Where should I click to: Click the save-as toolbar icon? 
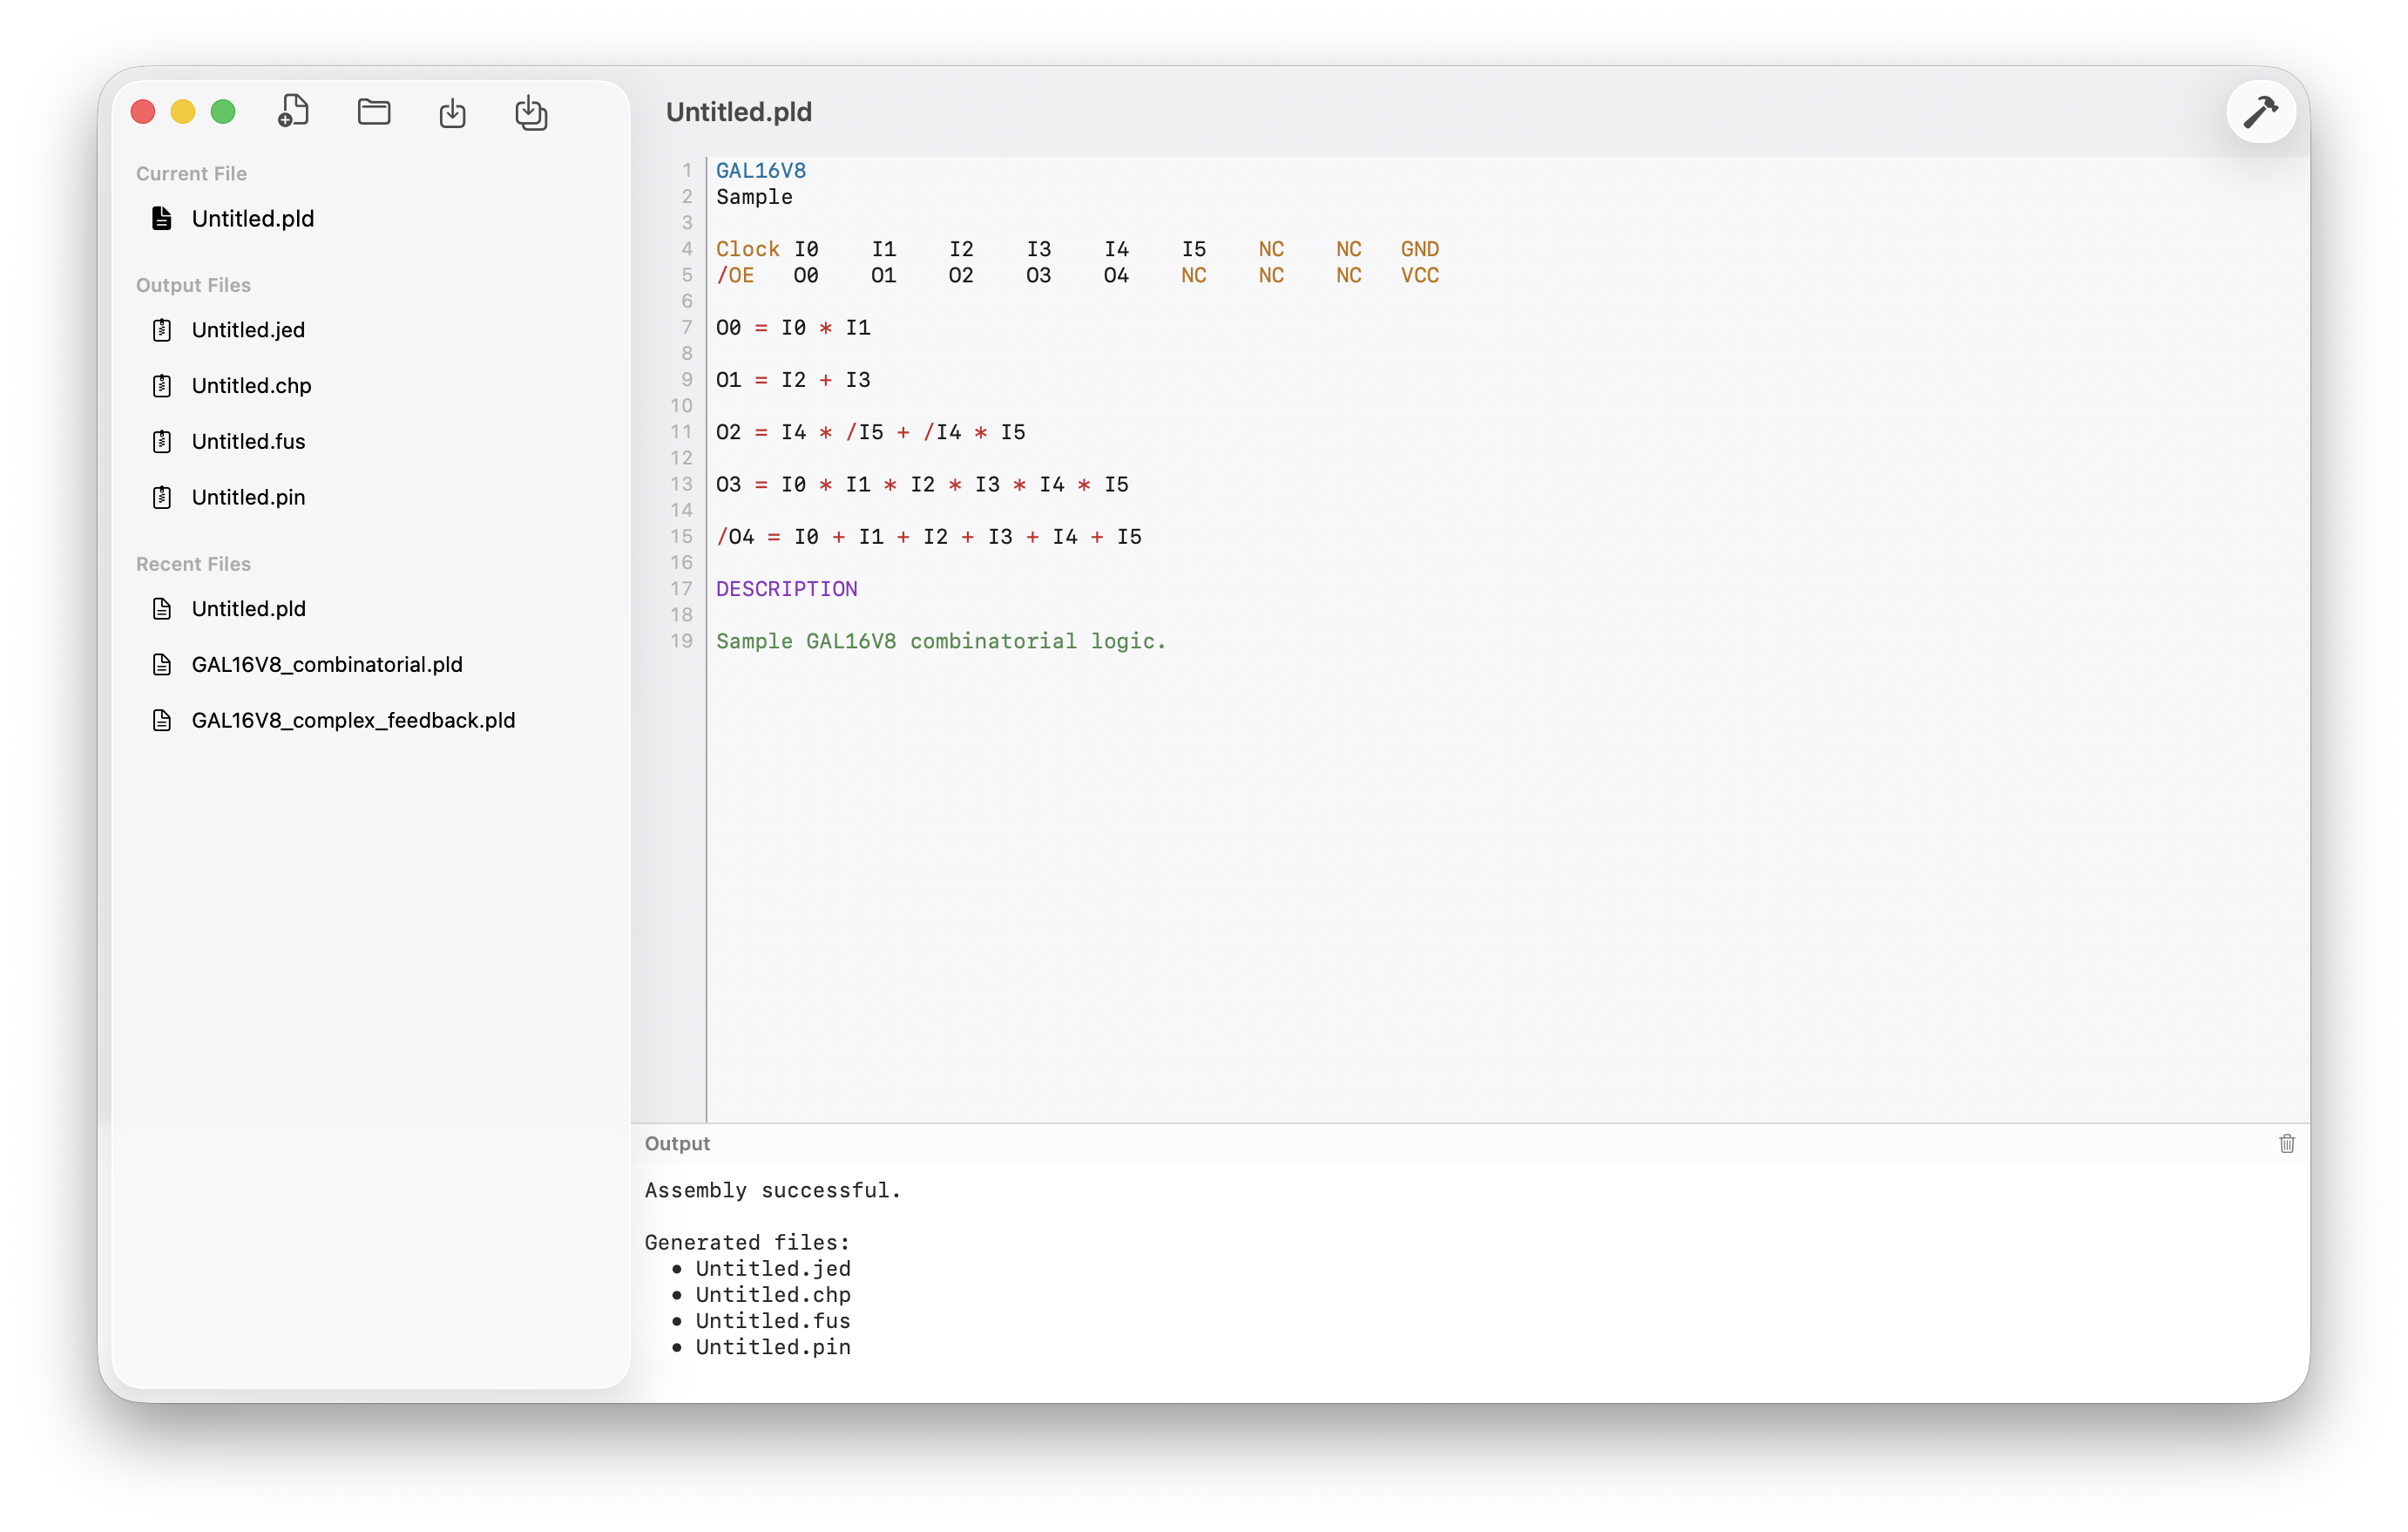coord(531,112)
